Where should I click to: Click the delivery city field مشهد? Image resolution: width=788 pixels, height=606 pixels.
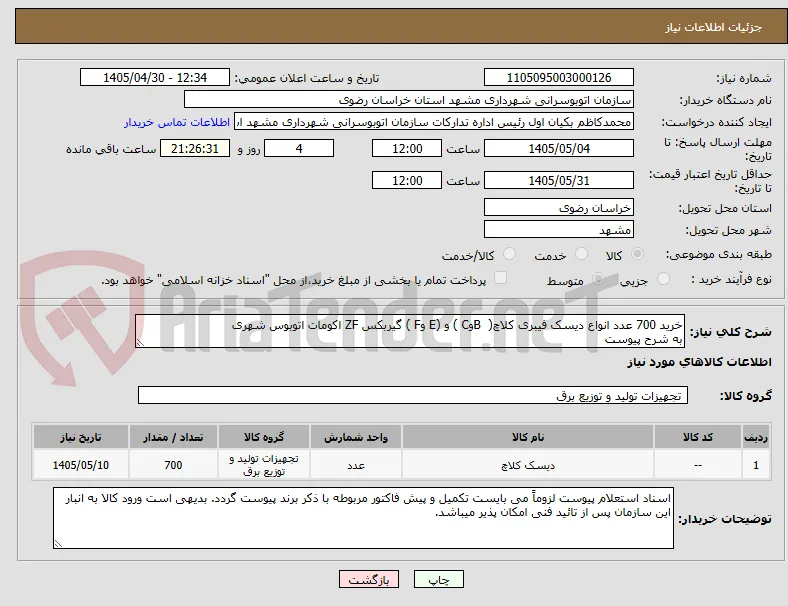point(559,230)
